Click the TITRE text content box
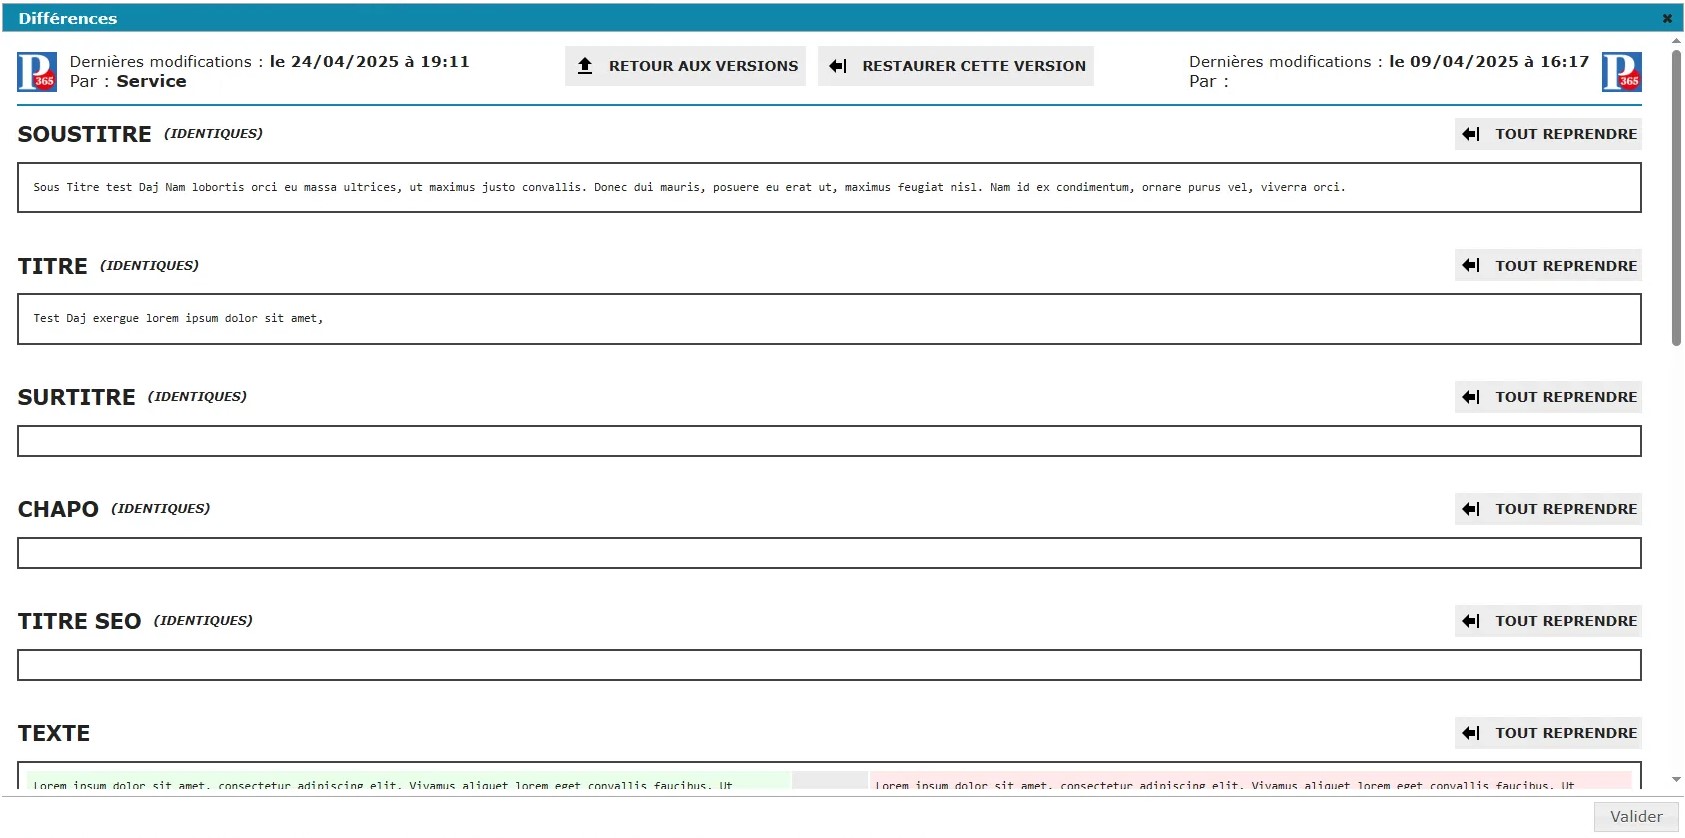1685x838 pixels. (x=828, y=319)
